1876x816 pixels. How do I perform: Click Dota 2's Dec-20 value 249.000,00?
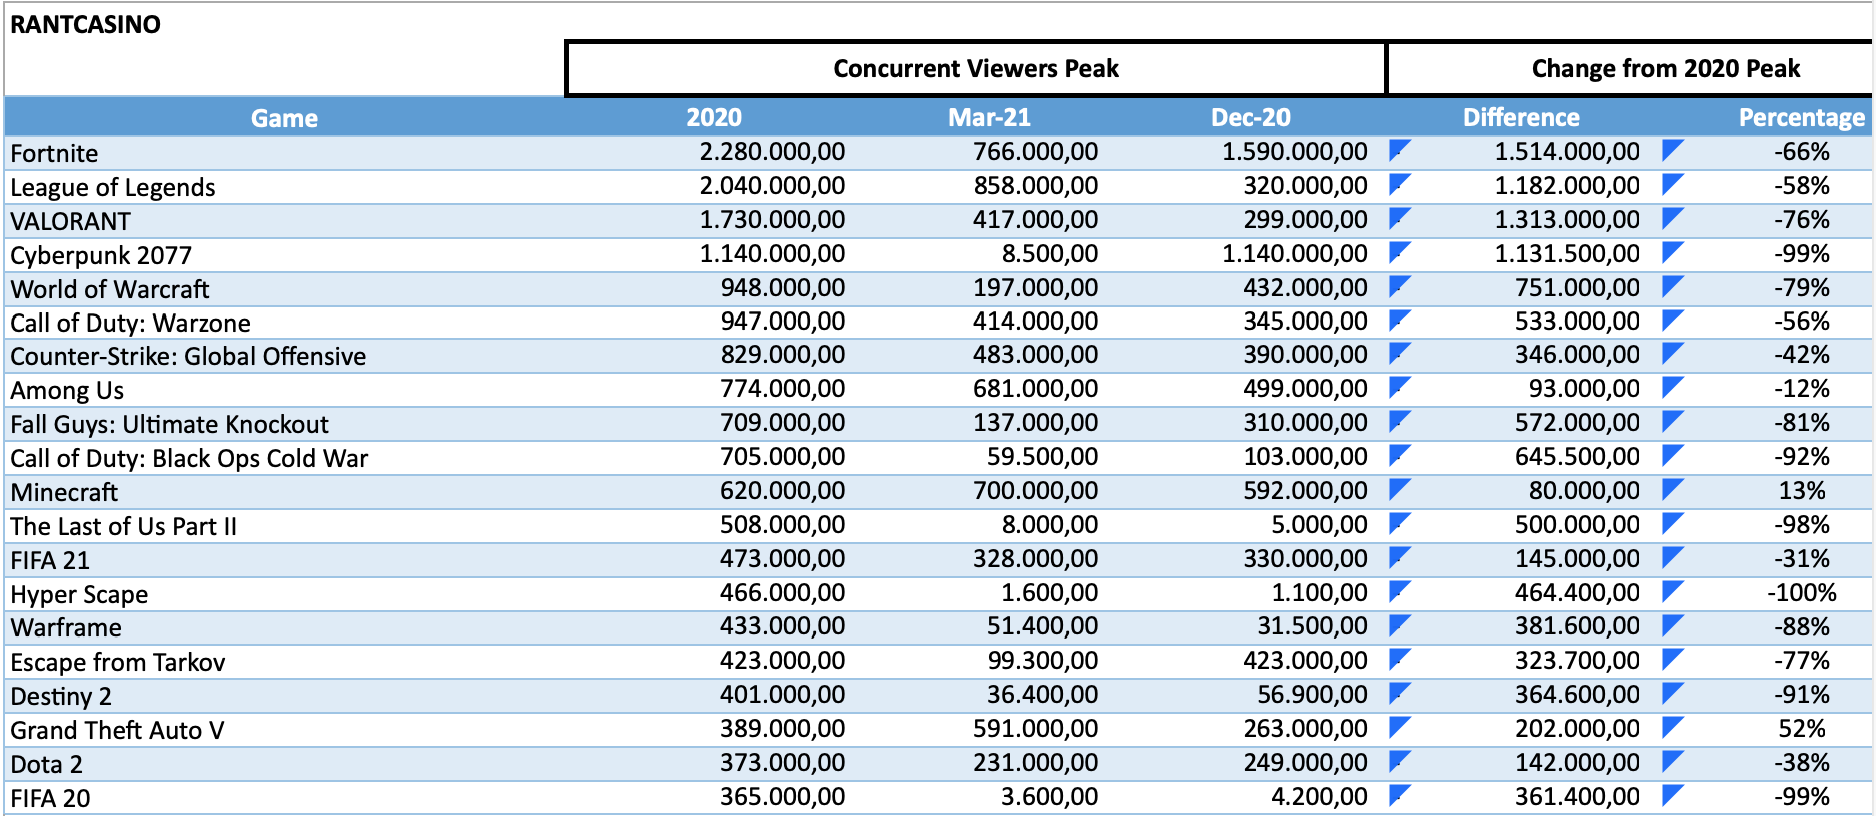pyautogui.click(x=1305, y=763)
